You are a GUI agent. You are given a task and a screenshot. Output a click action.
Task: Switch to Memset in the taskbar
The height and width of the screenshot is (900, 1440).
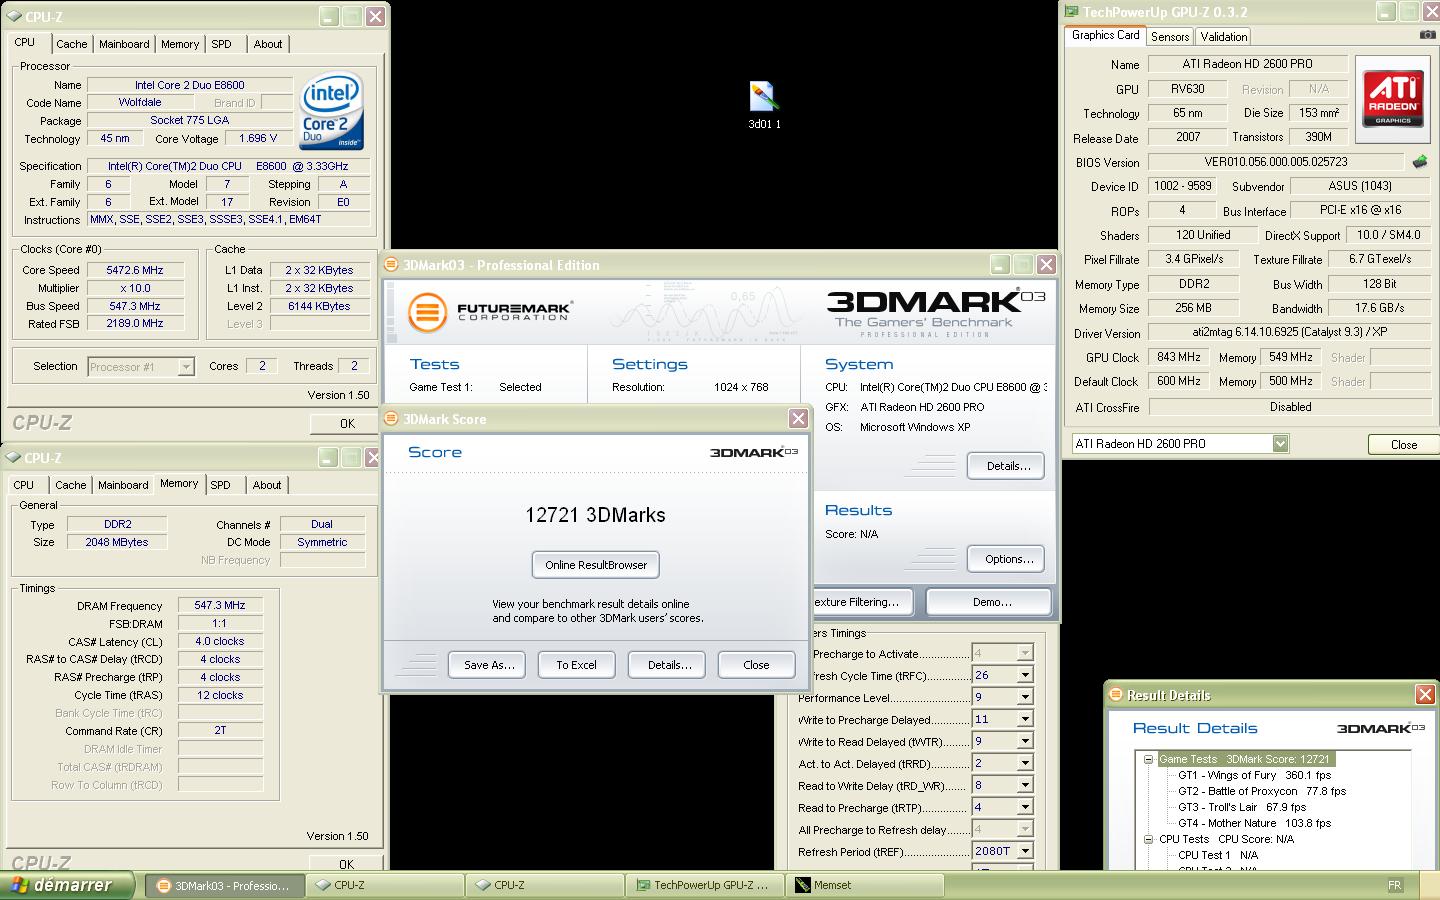[x=866, y=885]
